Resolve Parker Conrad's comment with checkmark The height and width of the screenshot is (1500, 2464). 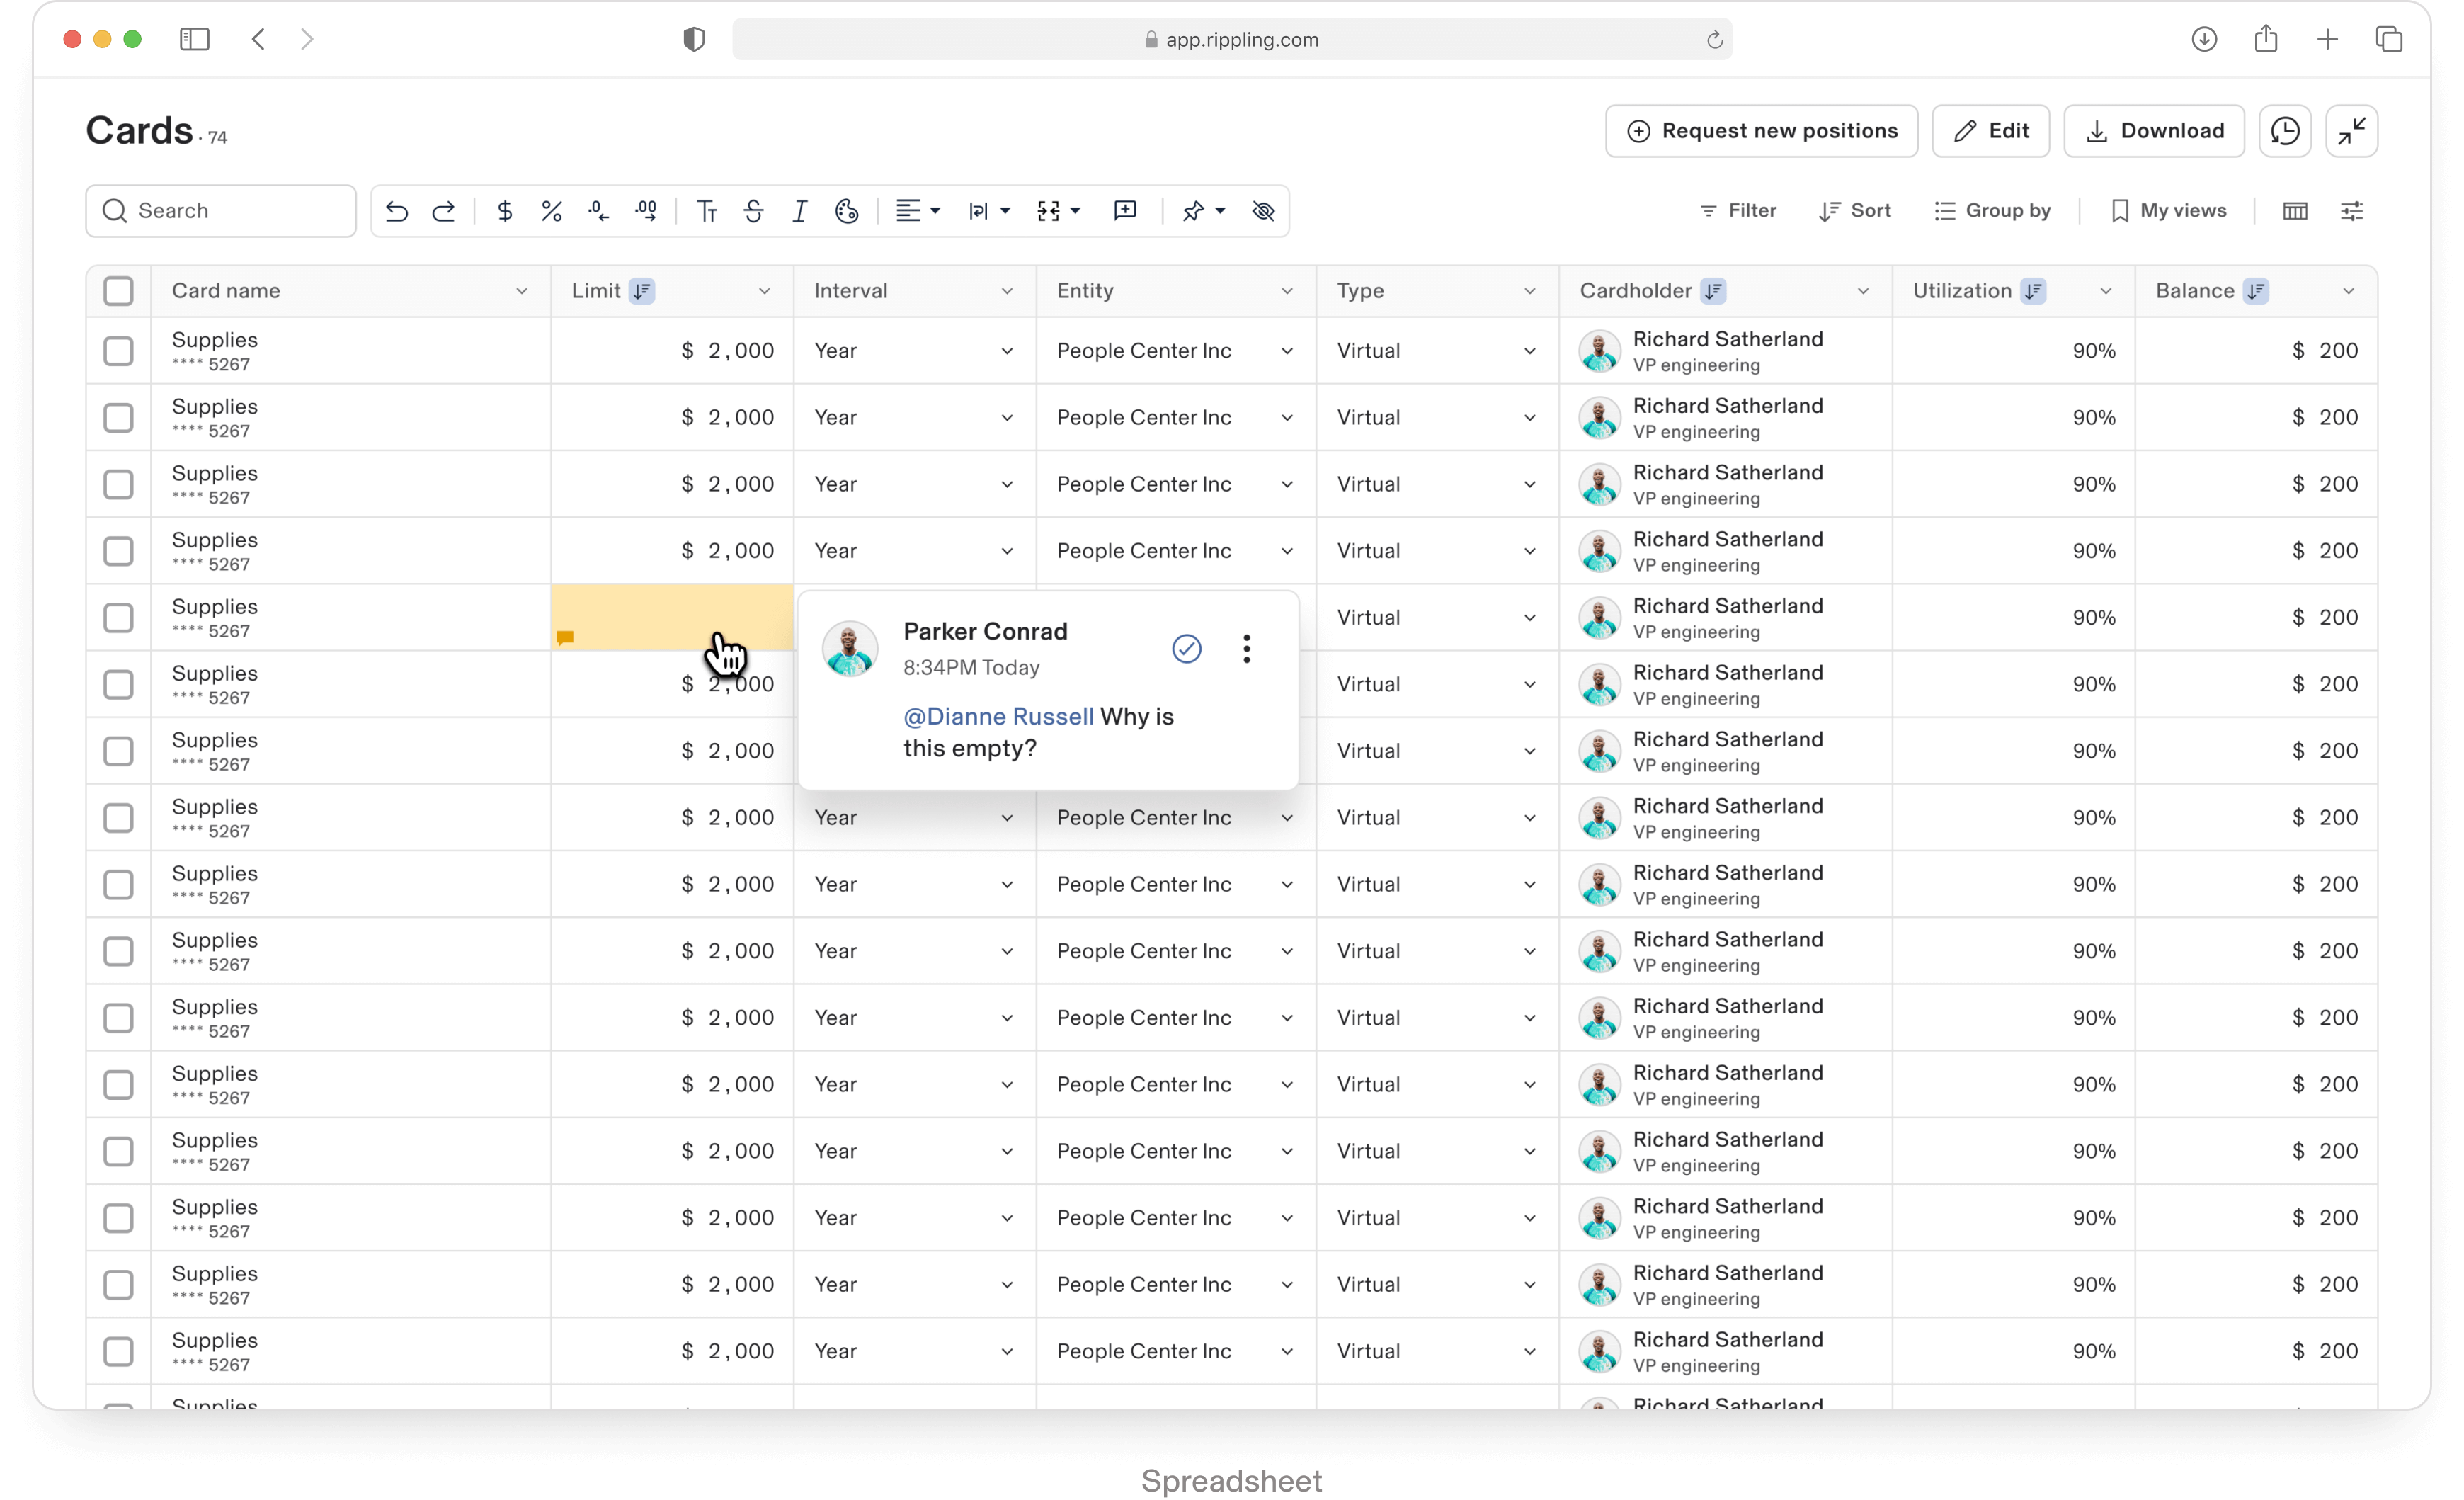(x=1187, y=649)
